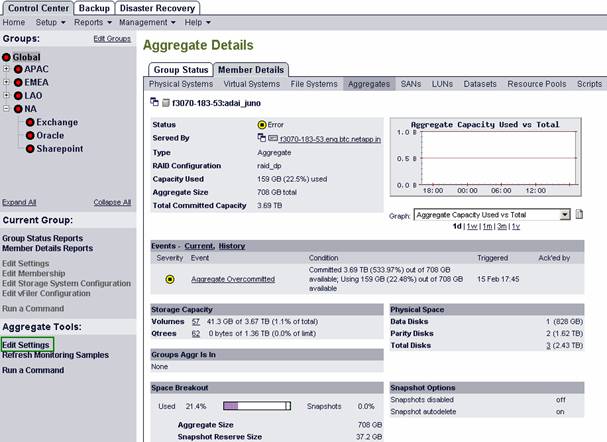Click the Space Breakout used capacity bar
Viewport: 607px width, 442px height.
(257, 406)
